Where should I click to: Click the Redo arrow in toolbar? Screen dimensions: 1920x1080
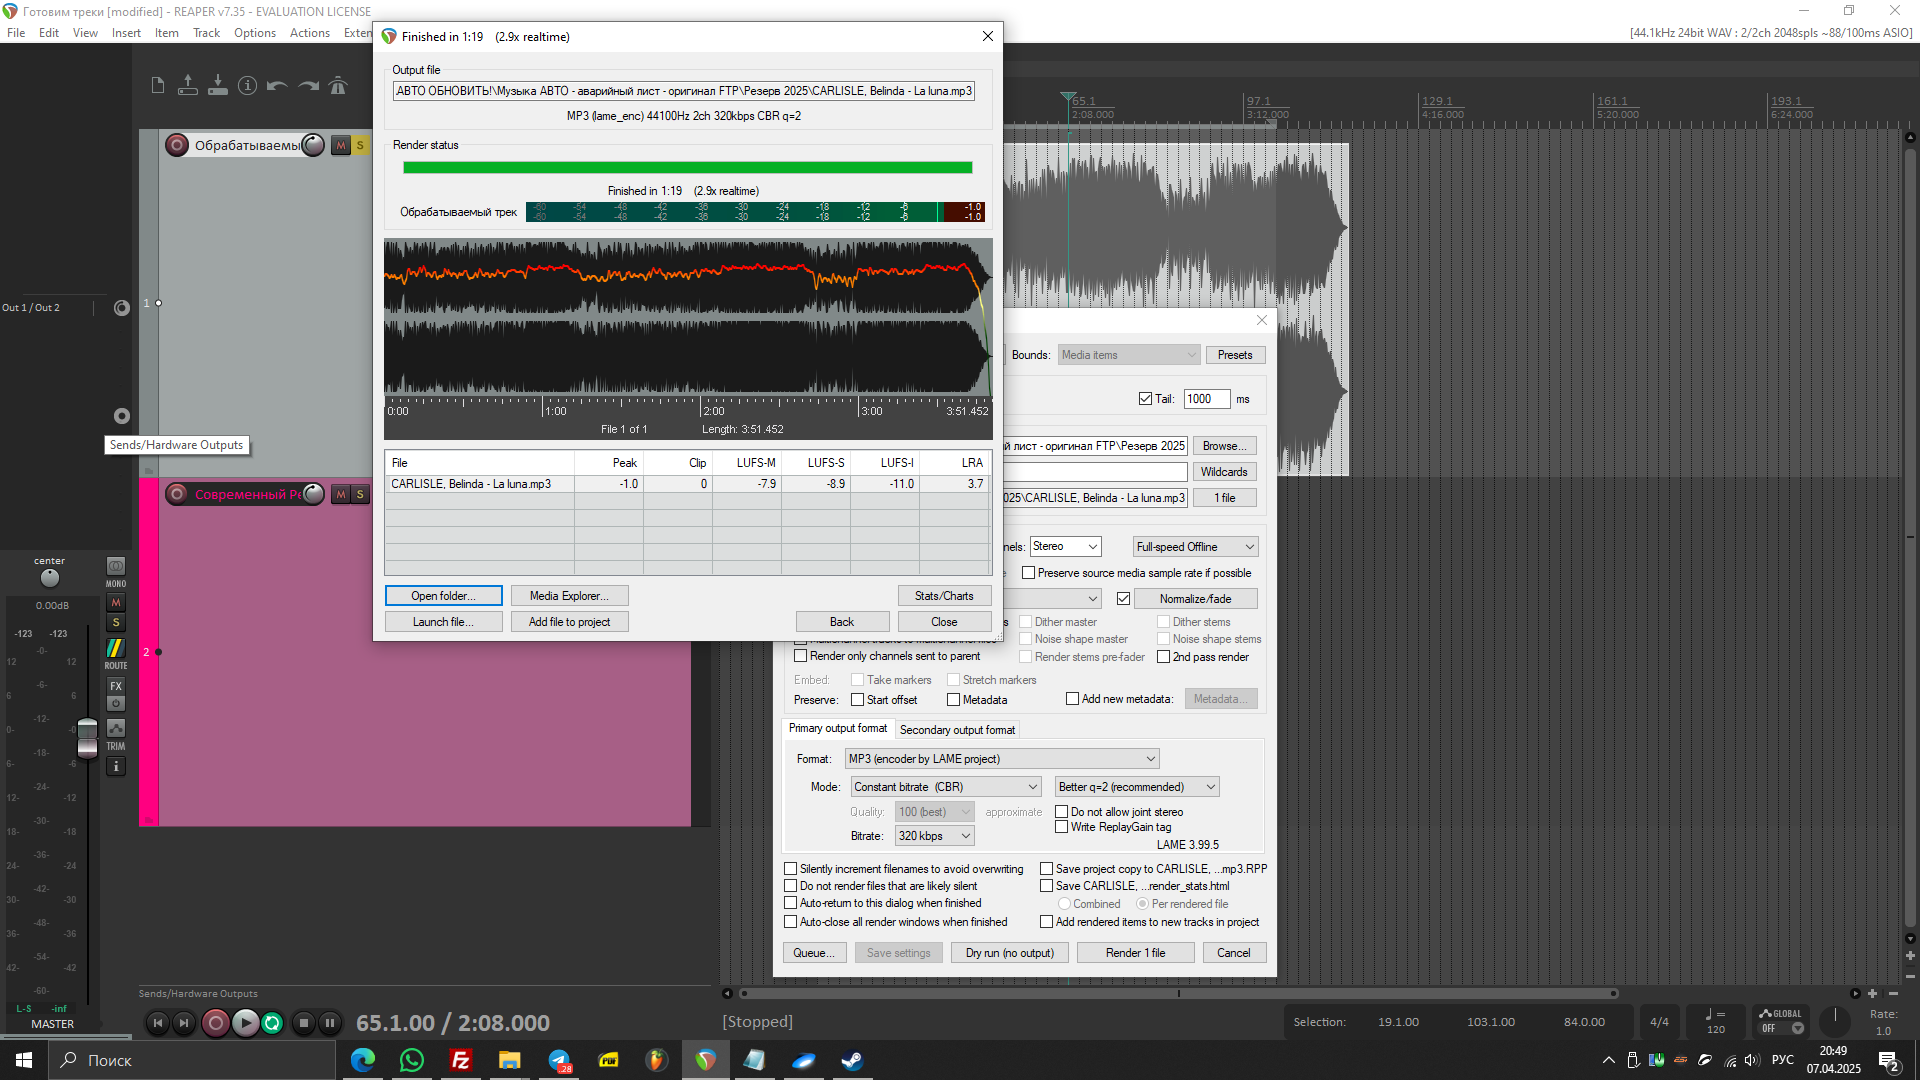[309, 86]
